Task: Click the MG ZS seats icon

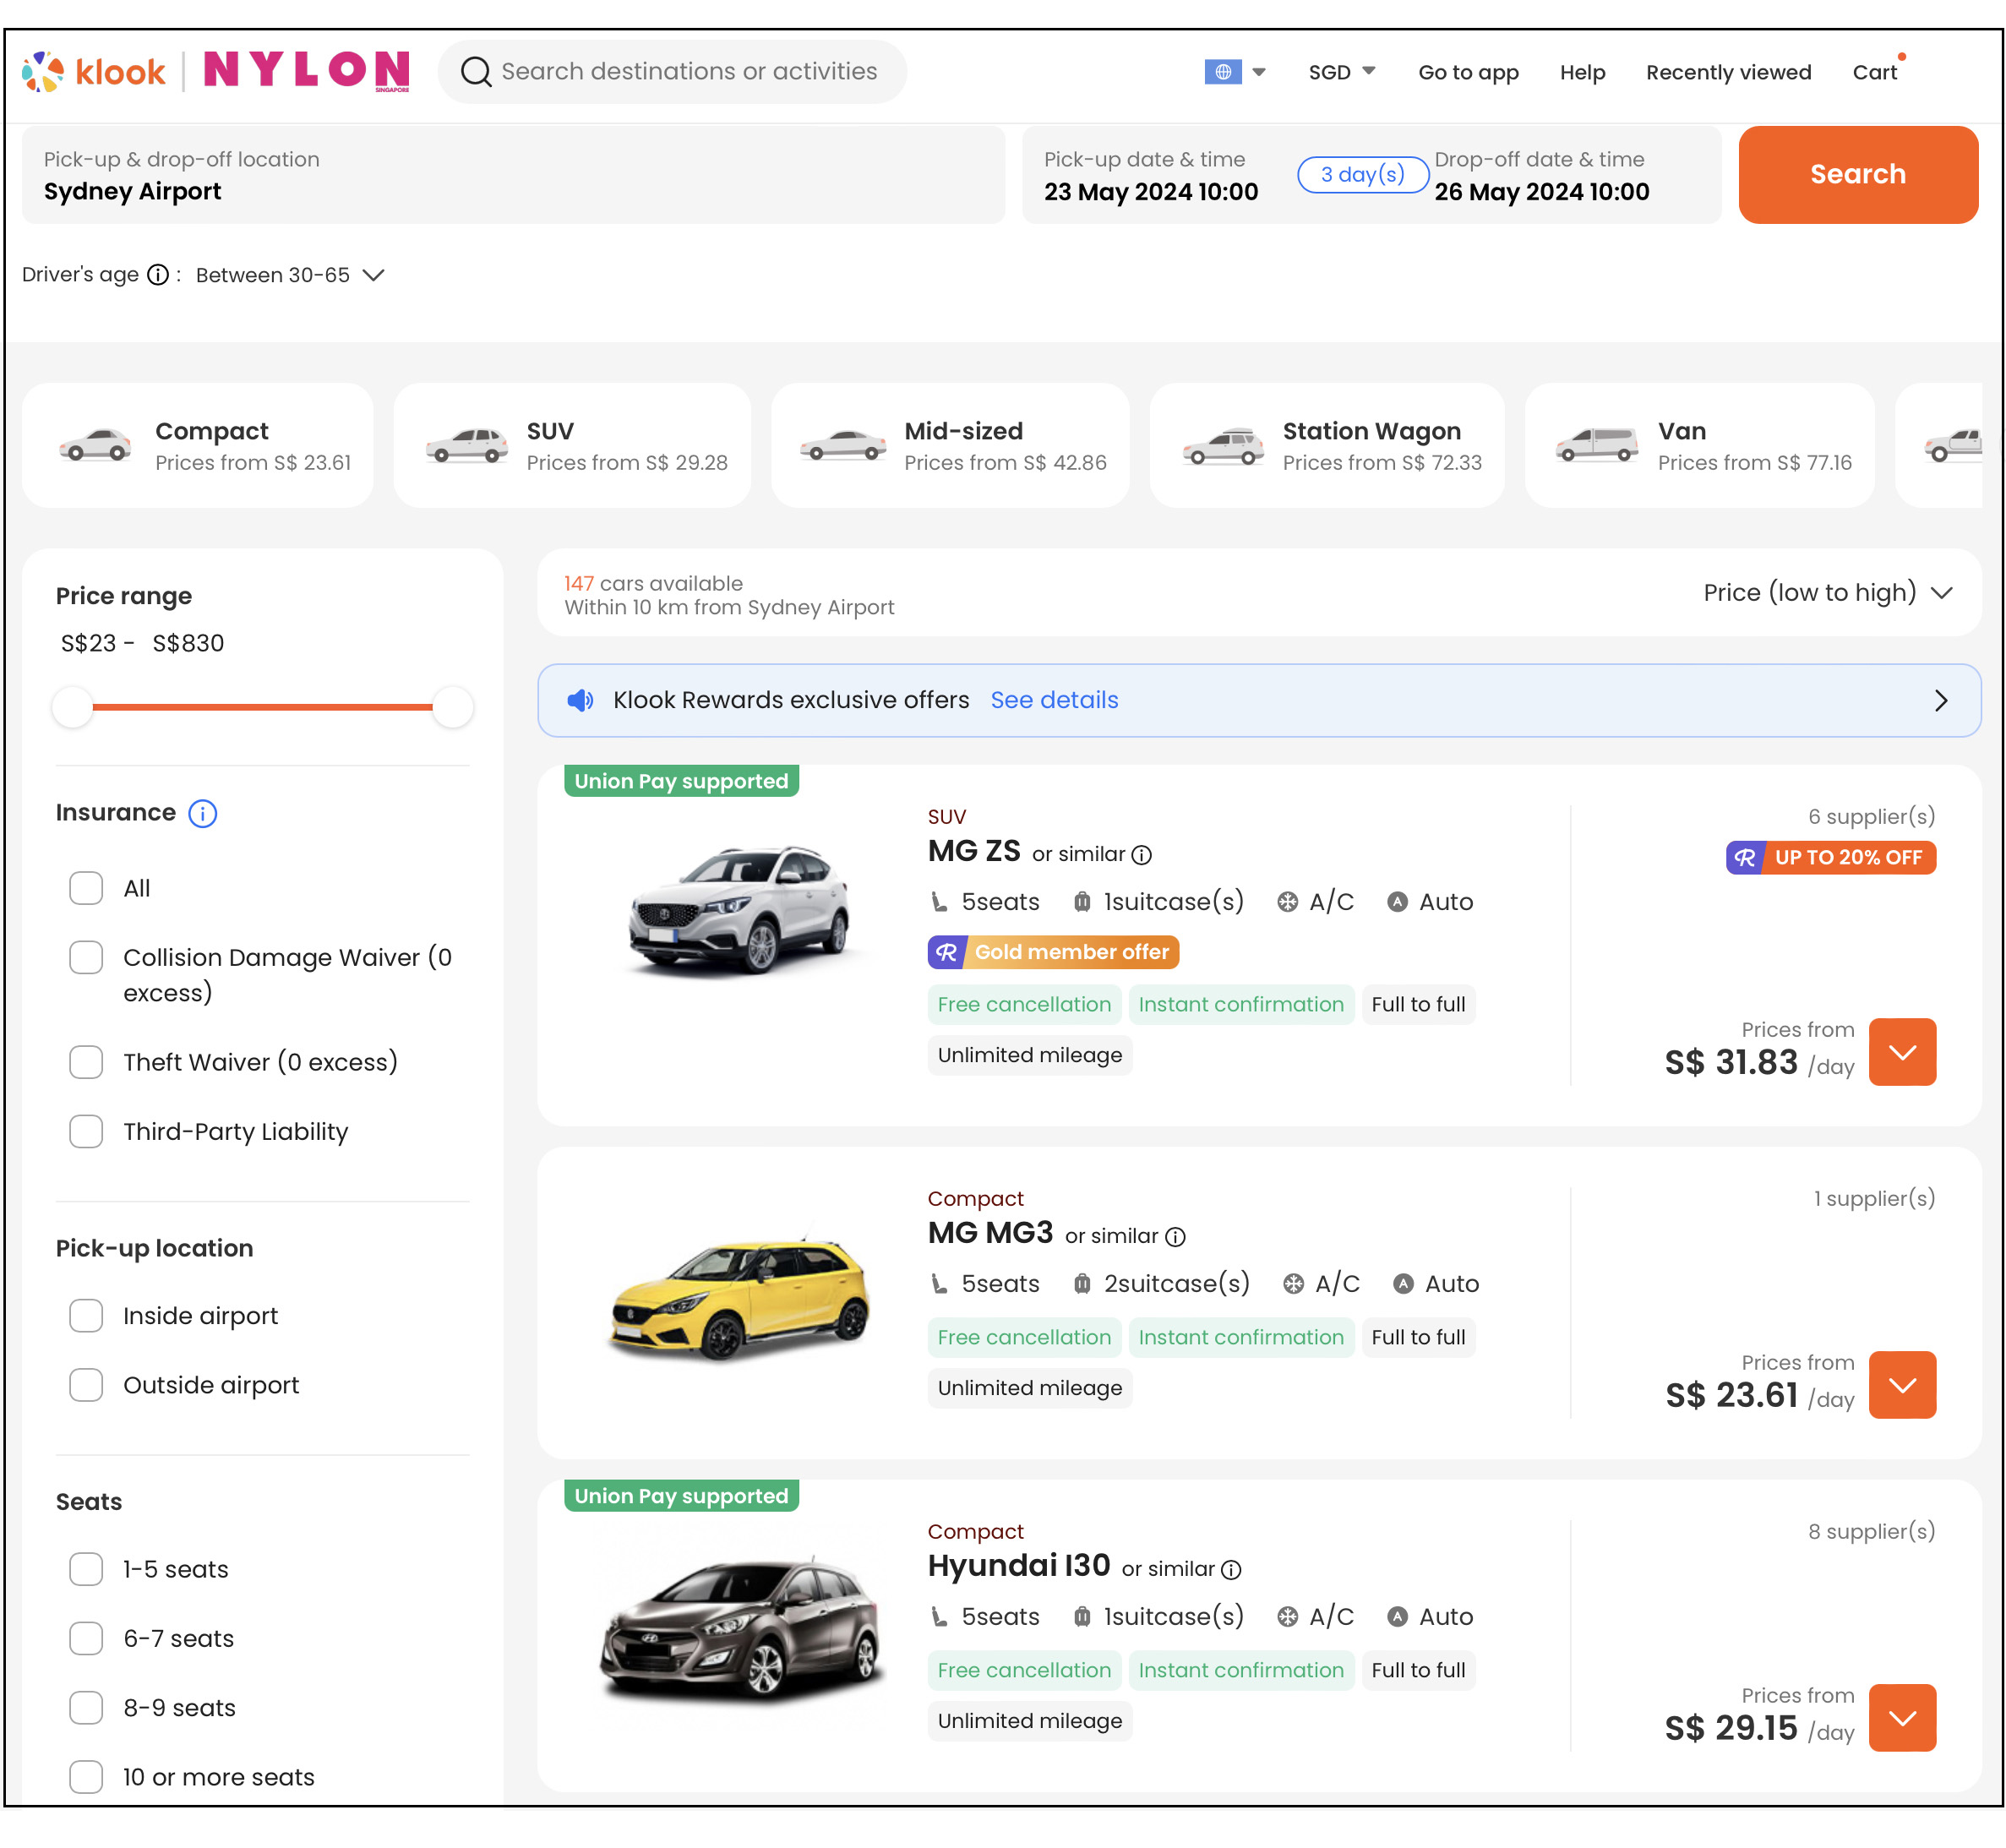Action: point(939,902)
